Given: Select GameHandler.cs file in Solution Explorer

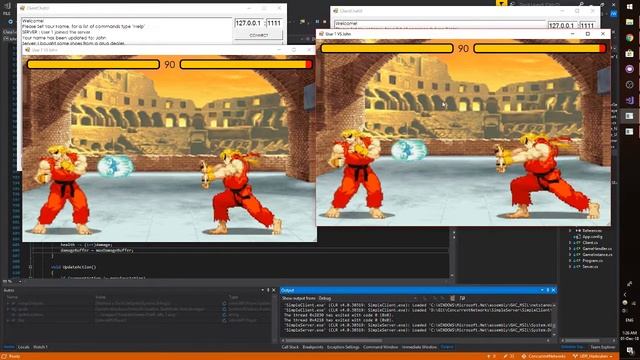Looking at the screenshot, I should (x=597, y=249).
